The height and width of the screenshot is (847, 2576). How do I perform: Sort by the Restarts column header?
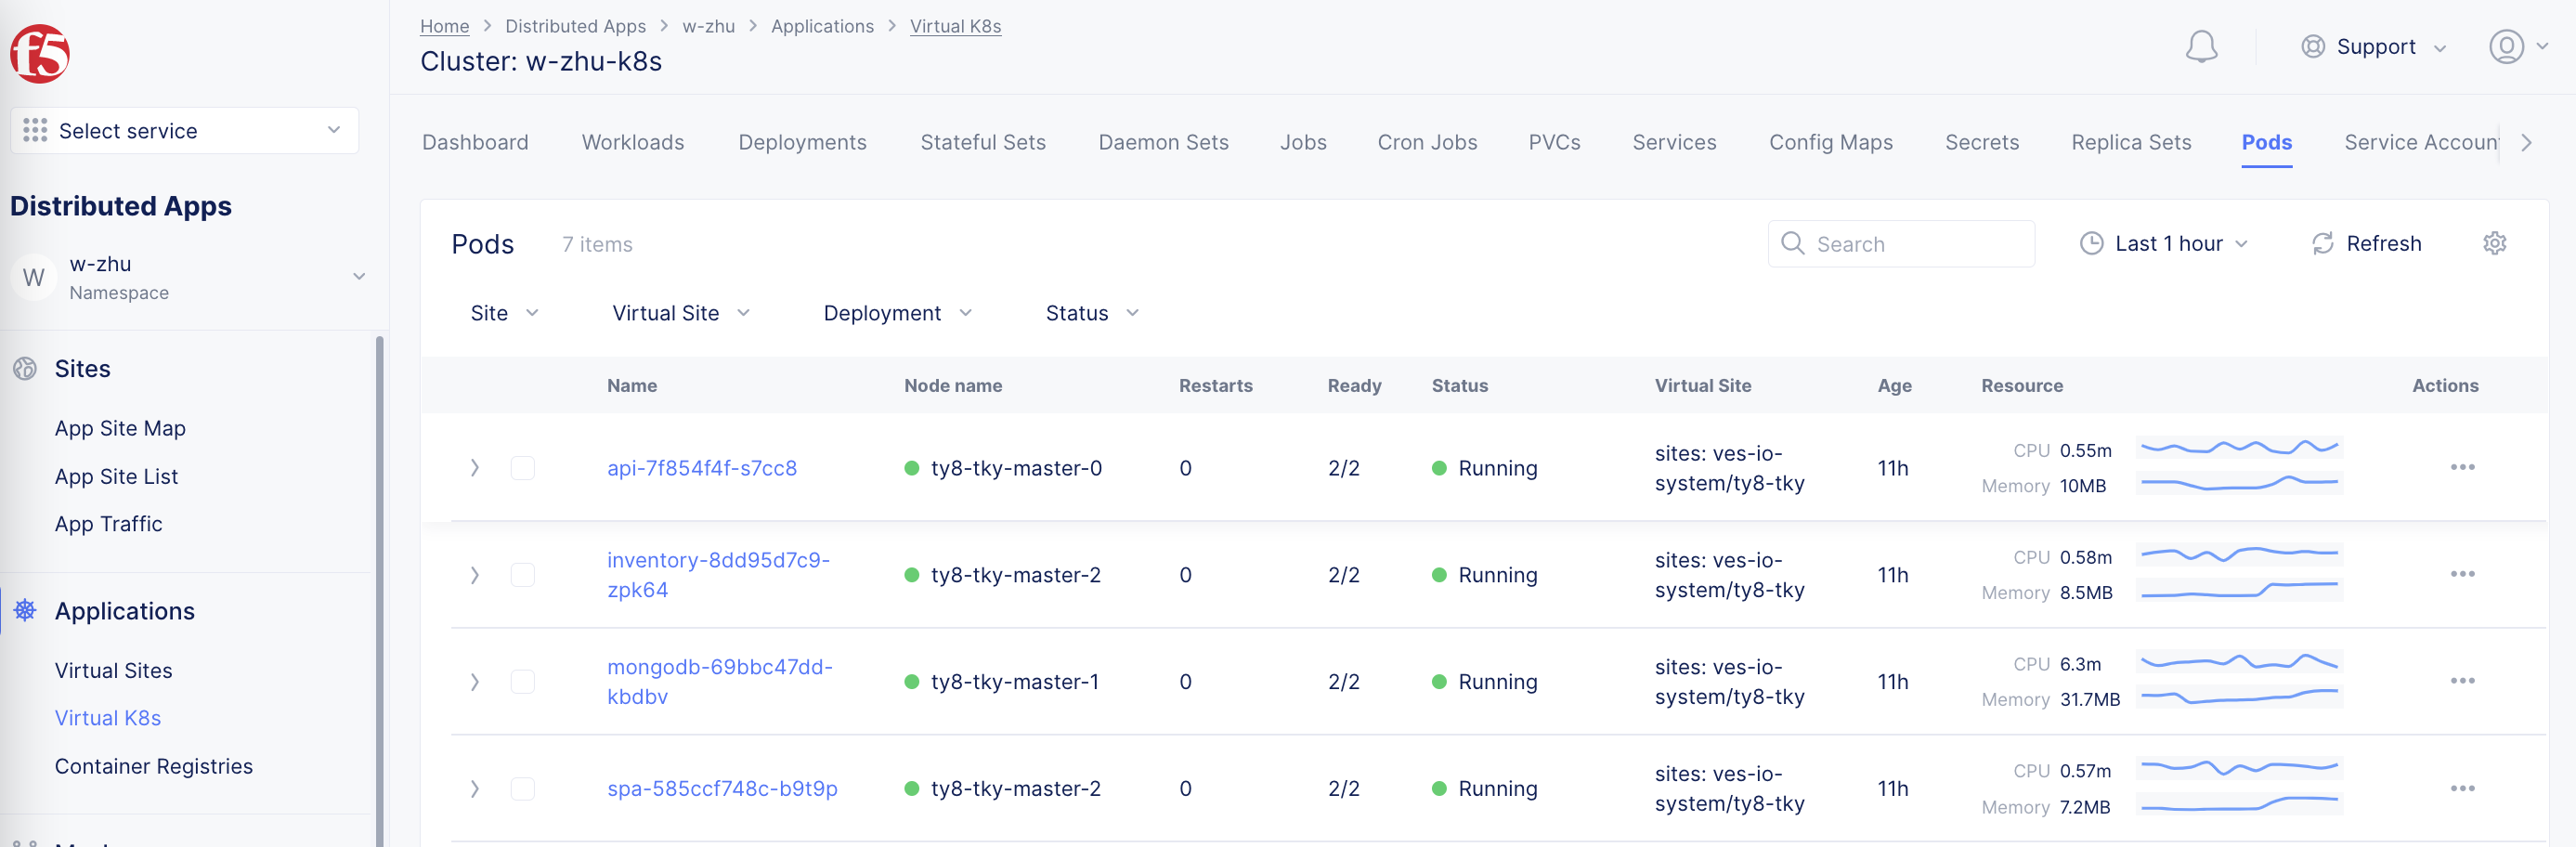(x=1215, y=385)
